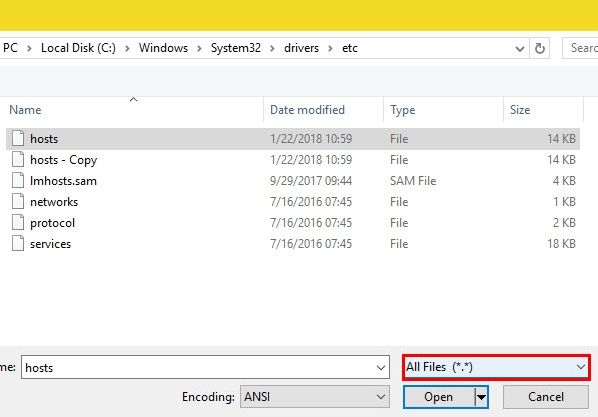This screenshot has width=598, height=417.
Task: Expand the chevron after Local Disk (C:)
Action: click(x=127, y=48)
